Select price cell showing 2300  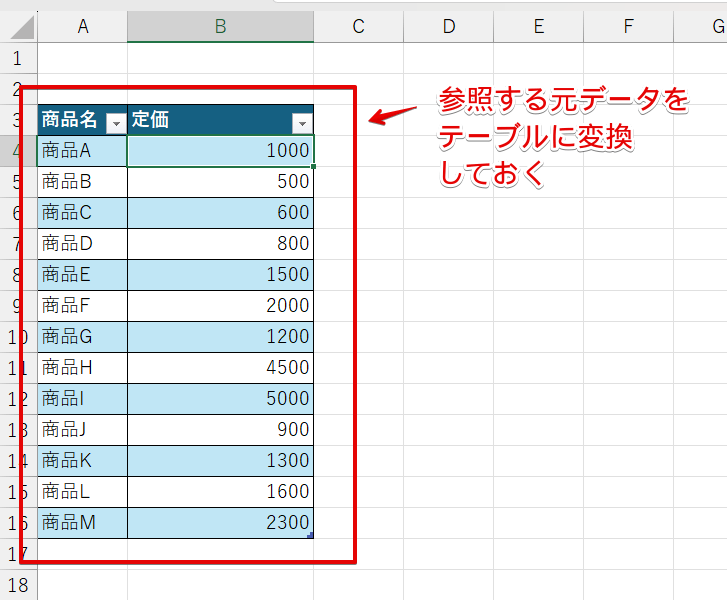(221, 523)
